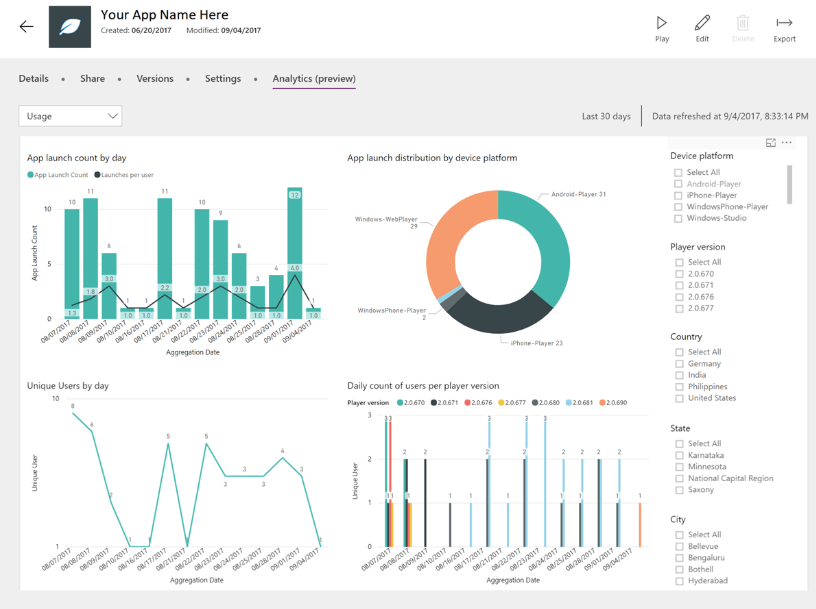Screen dimensions: 816x609
Task: Click the 2.0.680 legend color dot
Action: click(535, 403)
